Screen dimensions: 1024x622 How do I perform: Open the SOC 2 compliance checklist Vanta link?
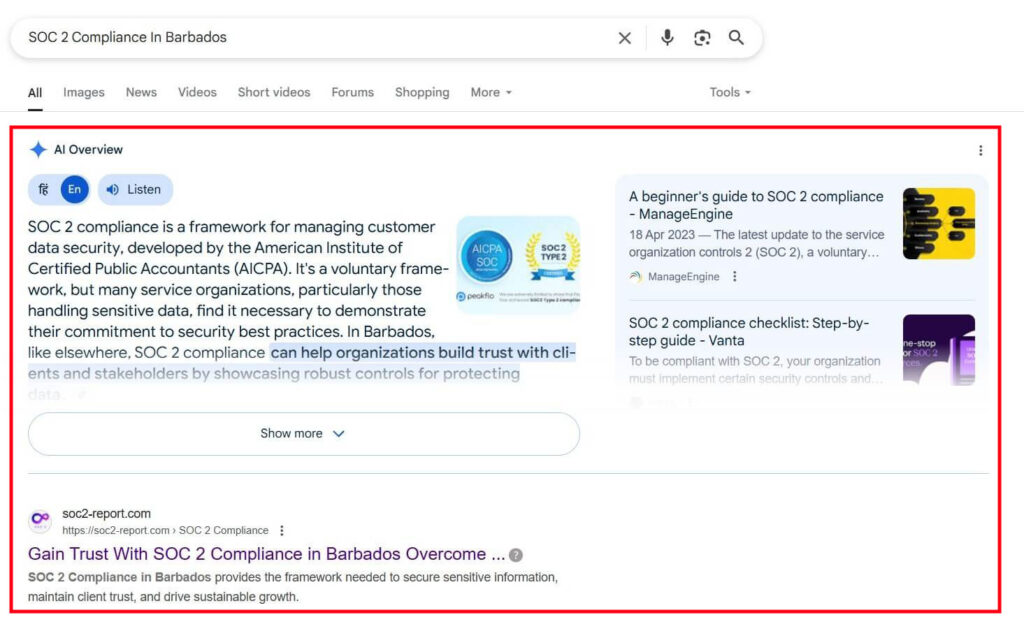point(748,332)
